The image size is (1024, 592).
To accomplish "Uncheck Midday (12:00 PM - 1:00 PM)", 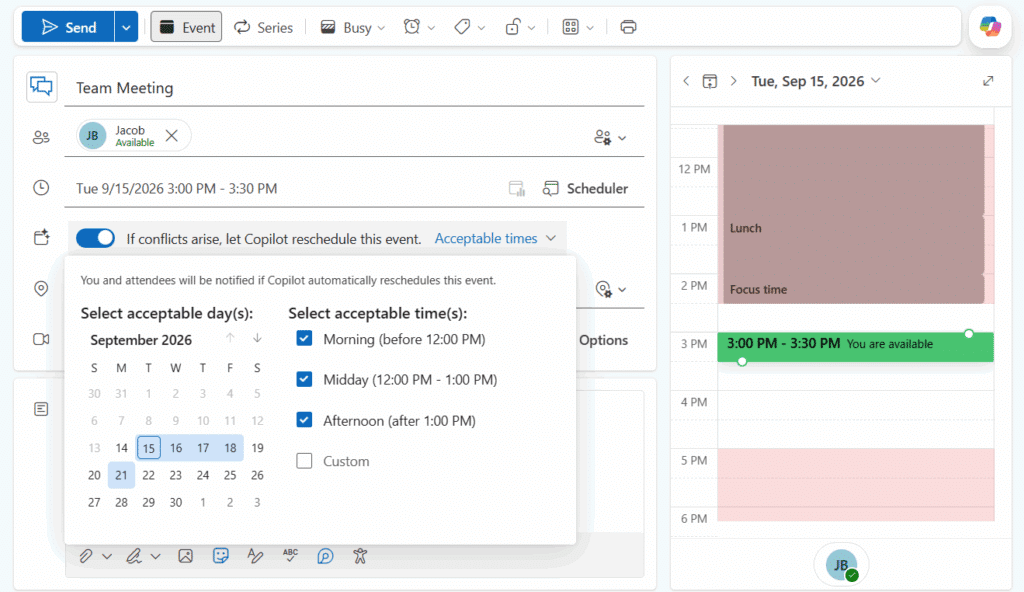I will pyautogui.click(x=304, y=379).
